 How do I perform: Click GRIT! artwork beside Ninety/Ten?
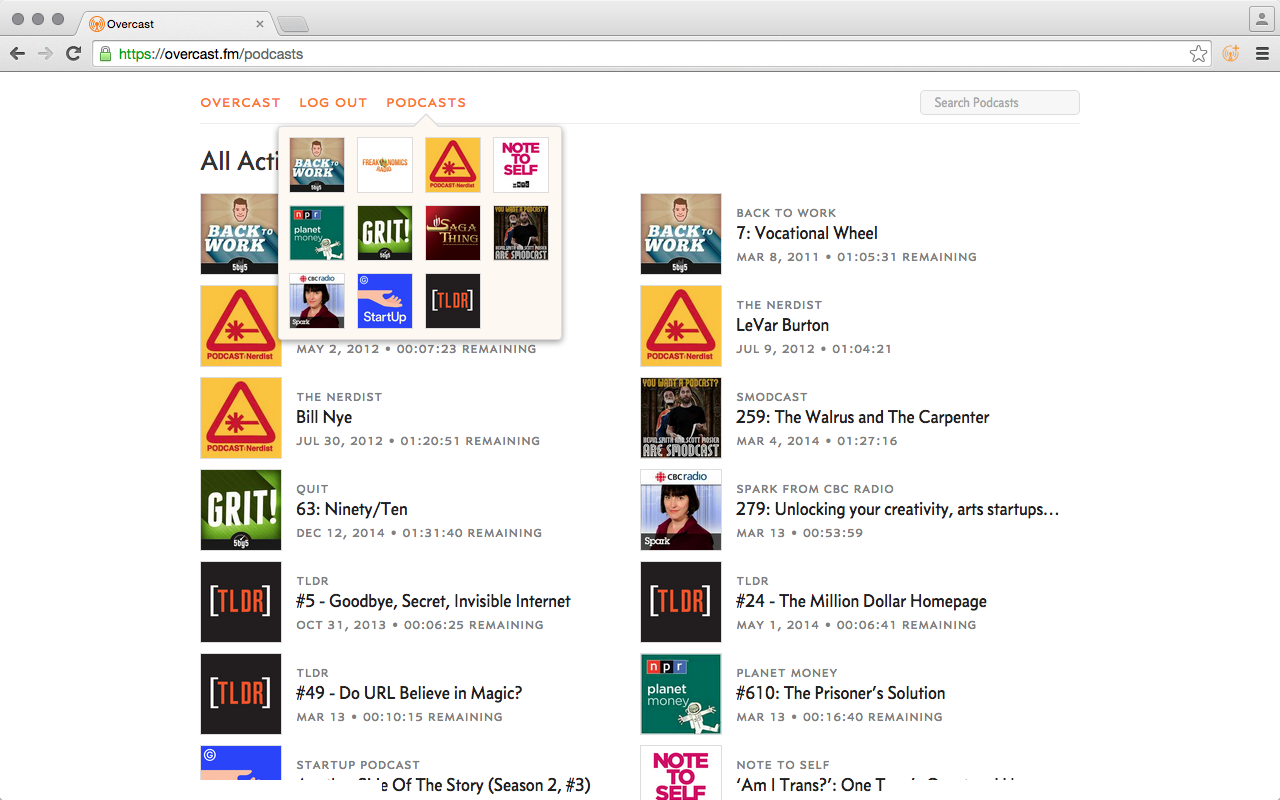(x=241, y=510)
